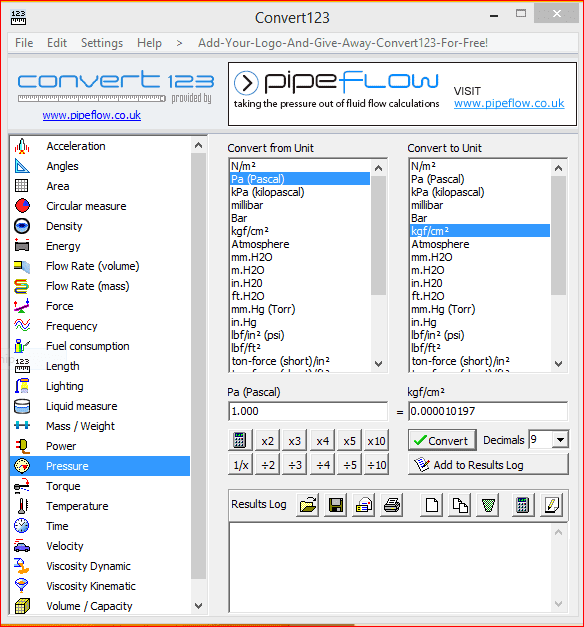Viewport: 584px width, 627px height.
Task: Open calculator from Results Log toolbar
Action: (x=522, y=505)
